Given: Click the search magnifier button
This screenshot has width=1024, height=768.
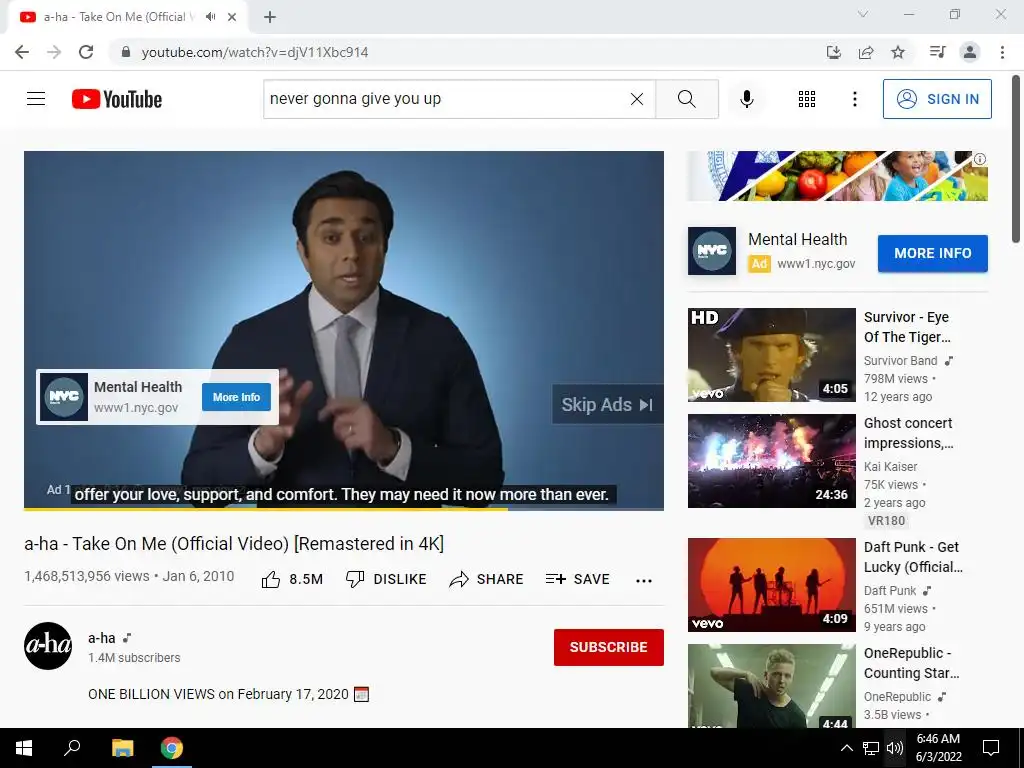Looking at the screenshot, I should click(x=686, y=99).
